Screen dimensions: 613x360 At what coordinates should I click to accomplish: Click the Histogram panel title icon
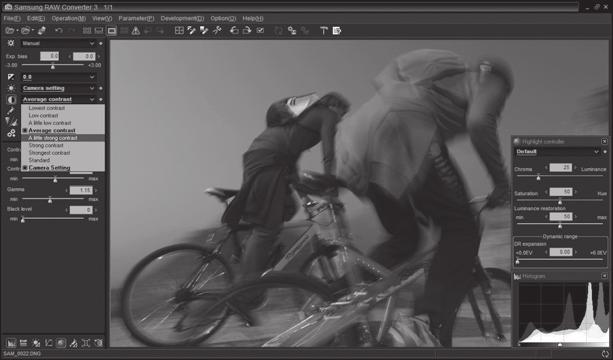(517, 276)
